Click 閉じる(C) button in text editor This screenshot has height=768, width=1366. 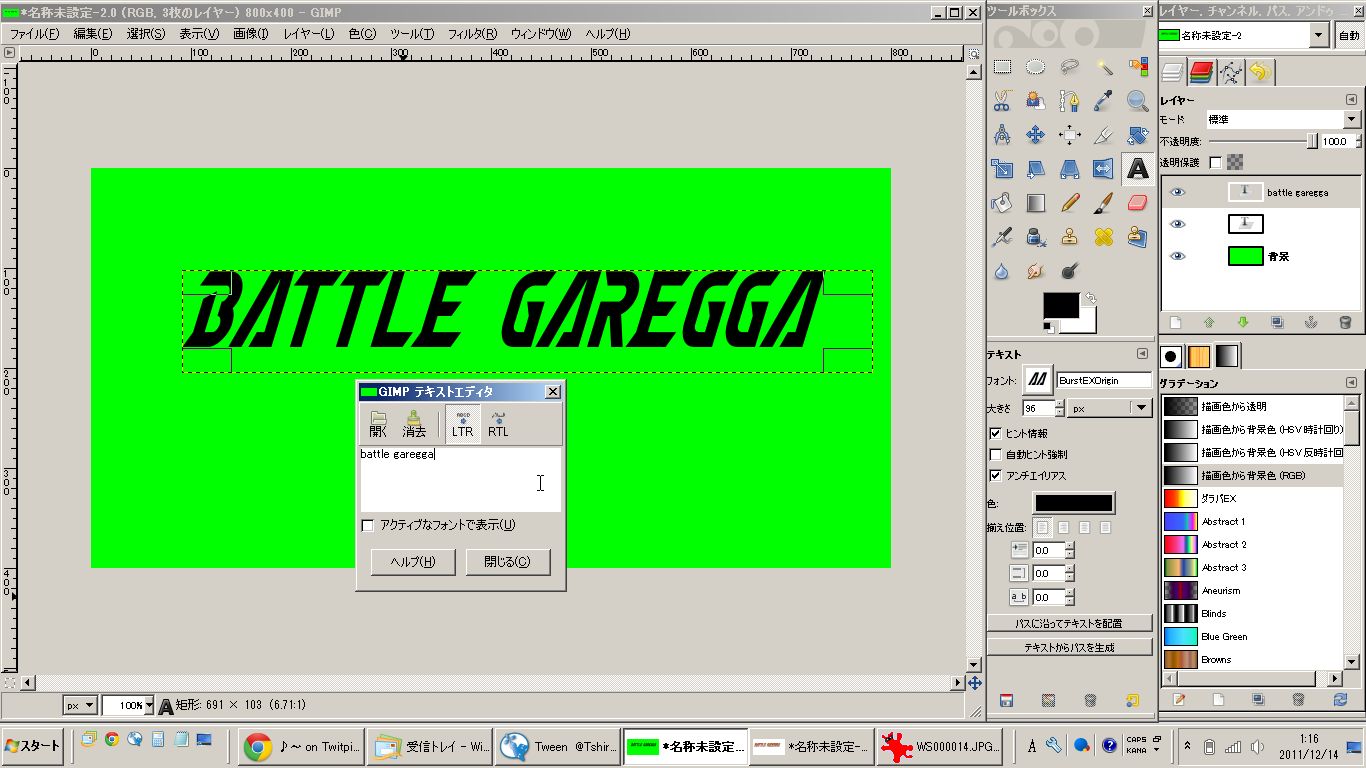pyautogui.click(x=507, y=561)
